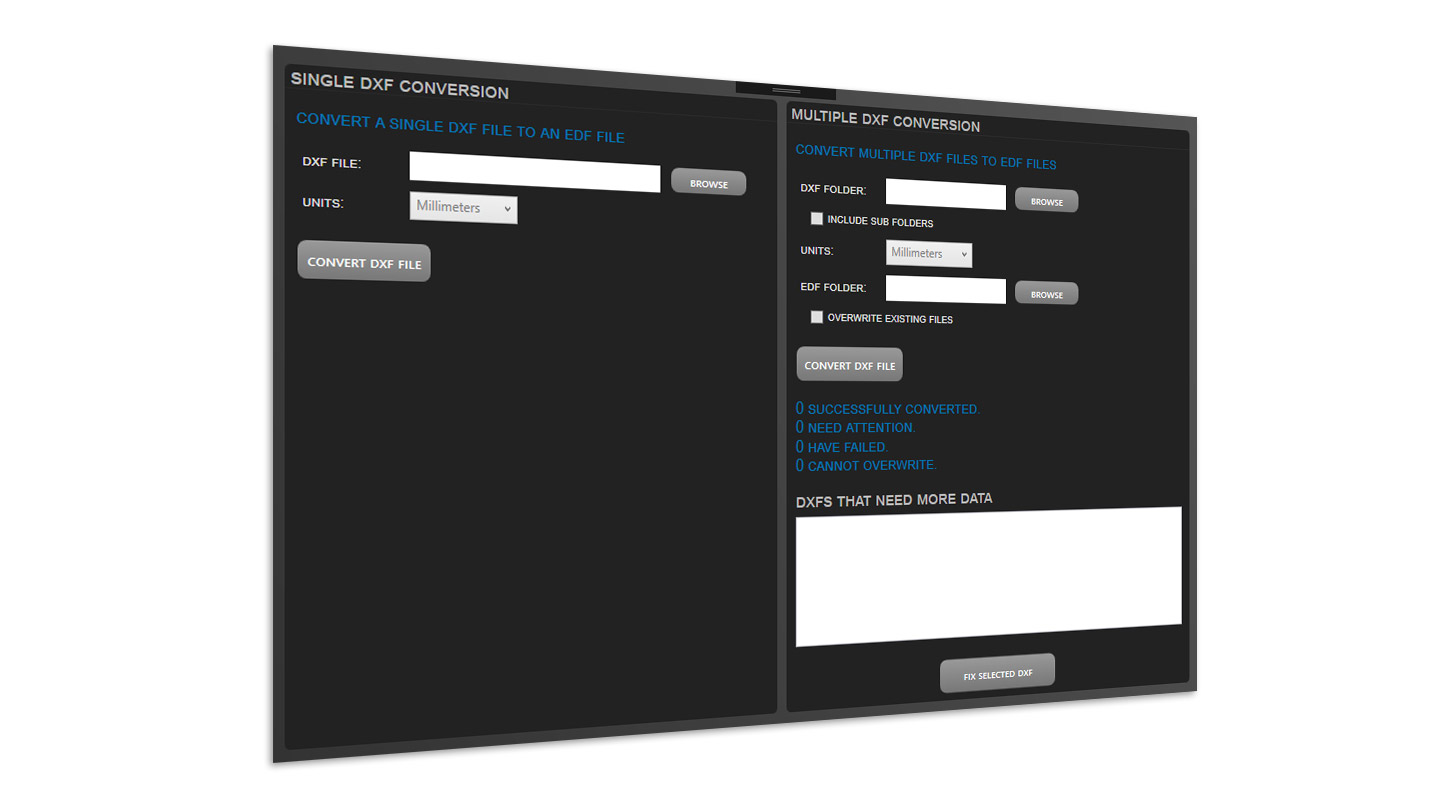1432x808 pixels.
Task: Click 'Convert multiple DXF files to EDF files' heading
Action: click(x=926, y=157)
